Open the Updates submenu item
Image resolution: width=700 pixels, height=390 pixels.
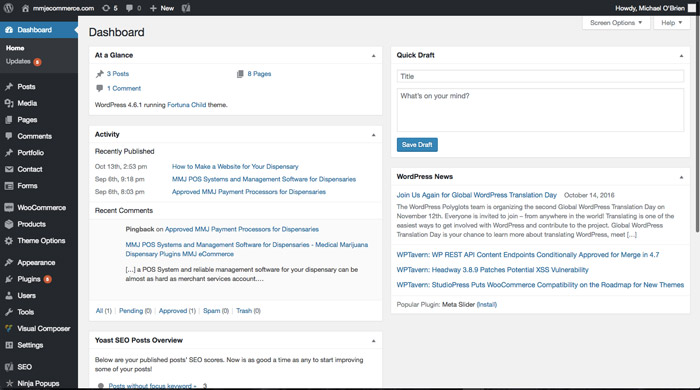coord(18,62)
